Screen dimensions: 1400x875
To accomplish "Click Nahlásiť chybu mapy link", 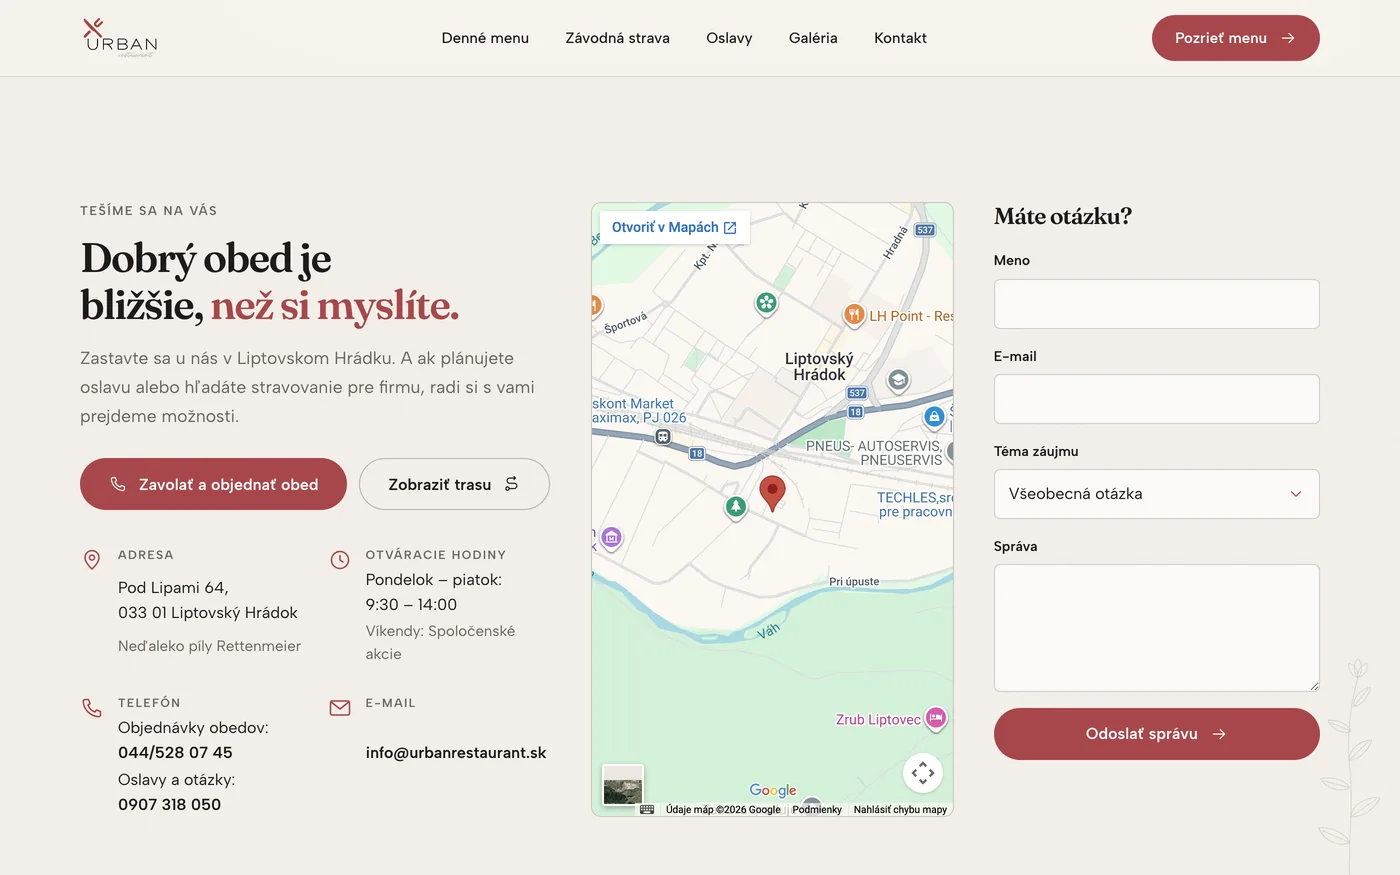I will [900, 809].
